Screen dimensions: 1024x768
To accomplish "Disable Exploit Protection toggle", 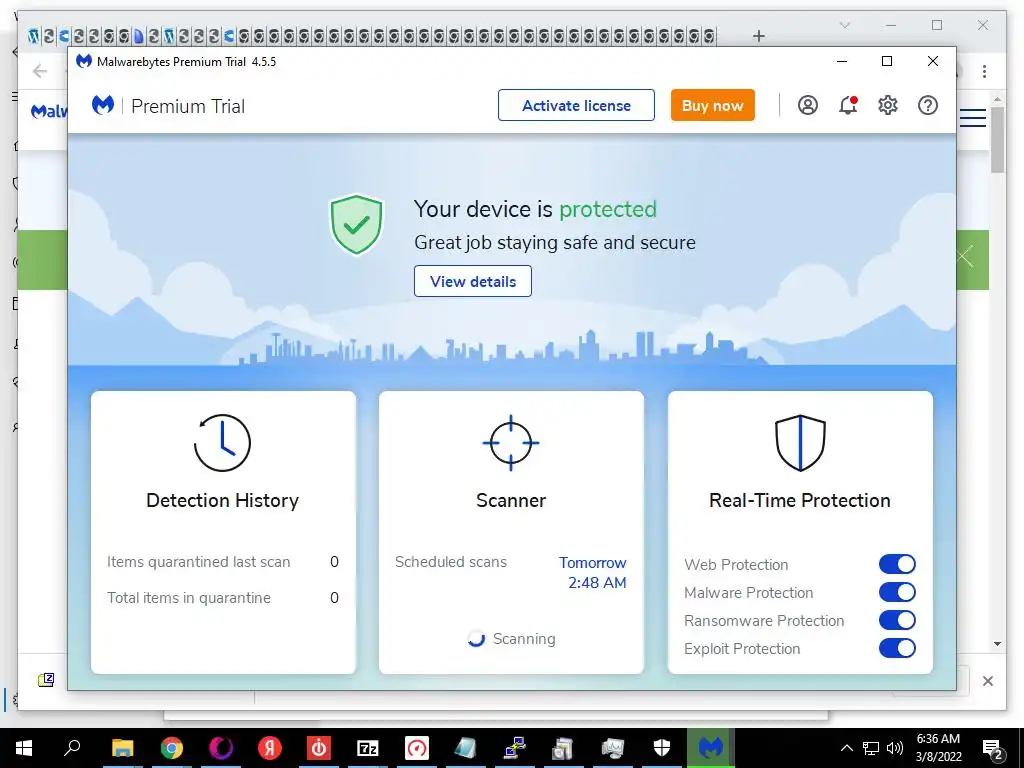I will click(897, 648).
